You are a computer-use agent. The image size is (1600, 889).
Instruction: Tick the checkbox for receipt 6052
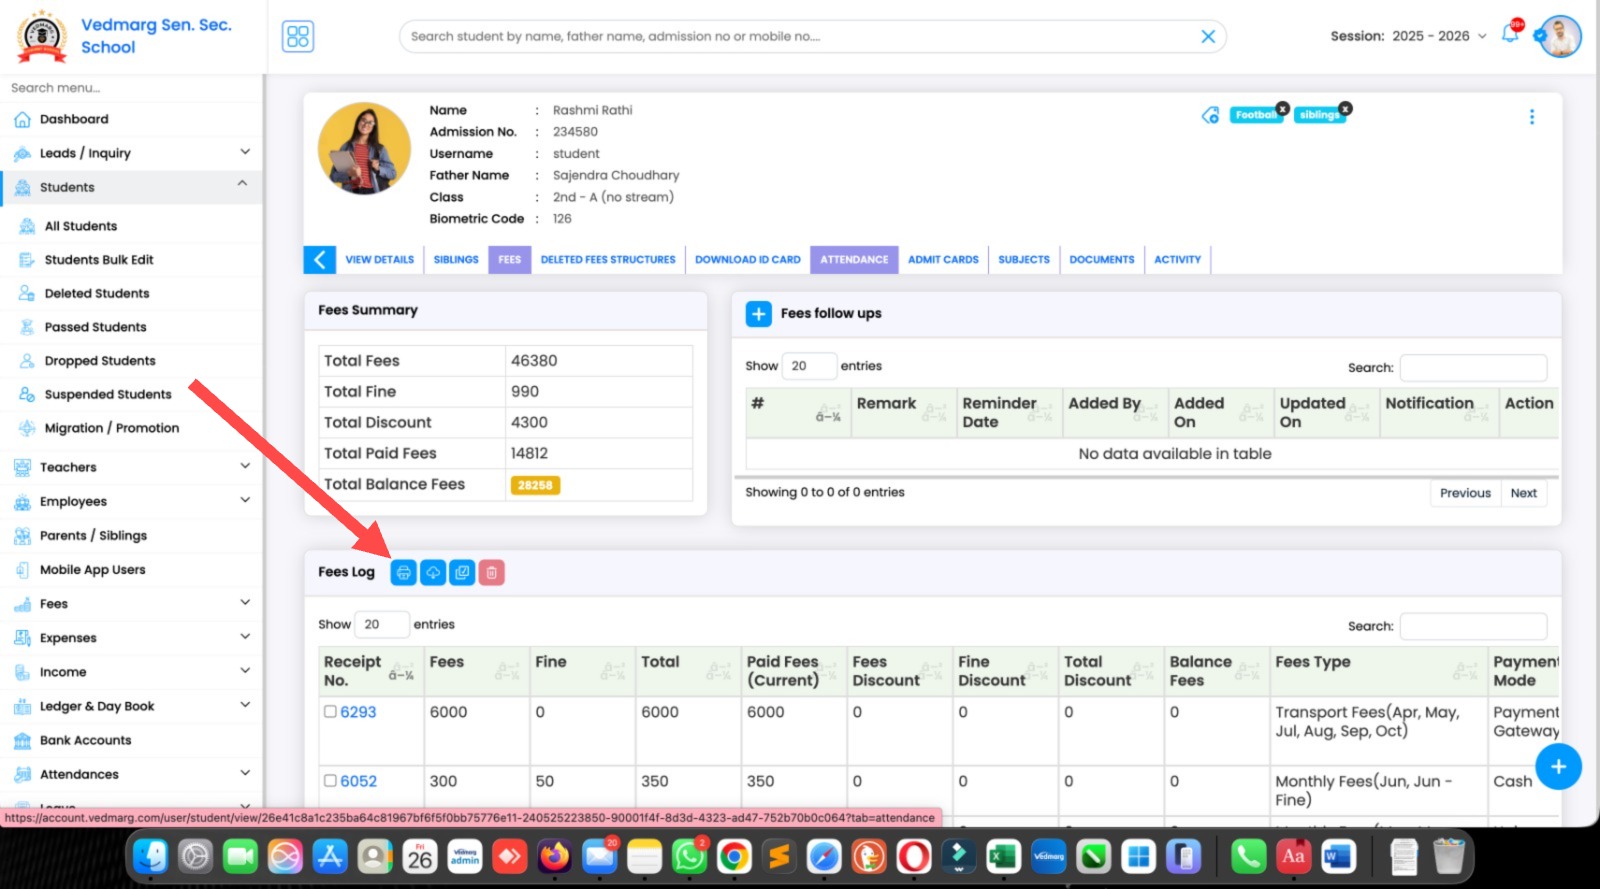click(x=330, y=781)
